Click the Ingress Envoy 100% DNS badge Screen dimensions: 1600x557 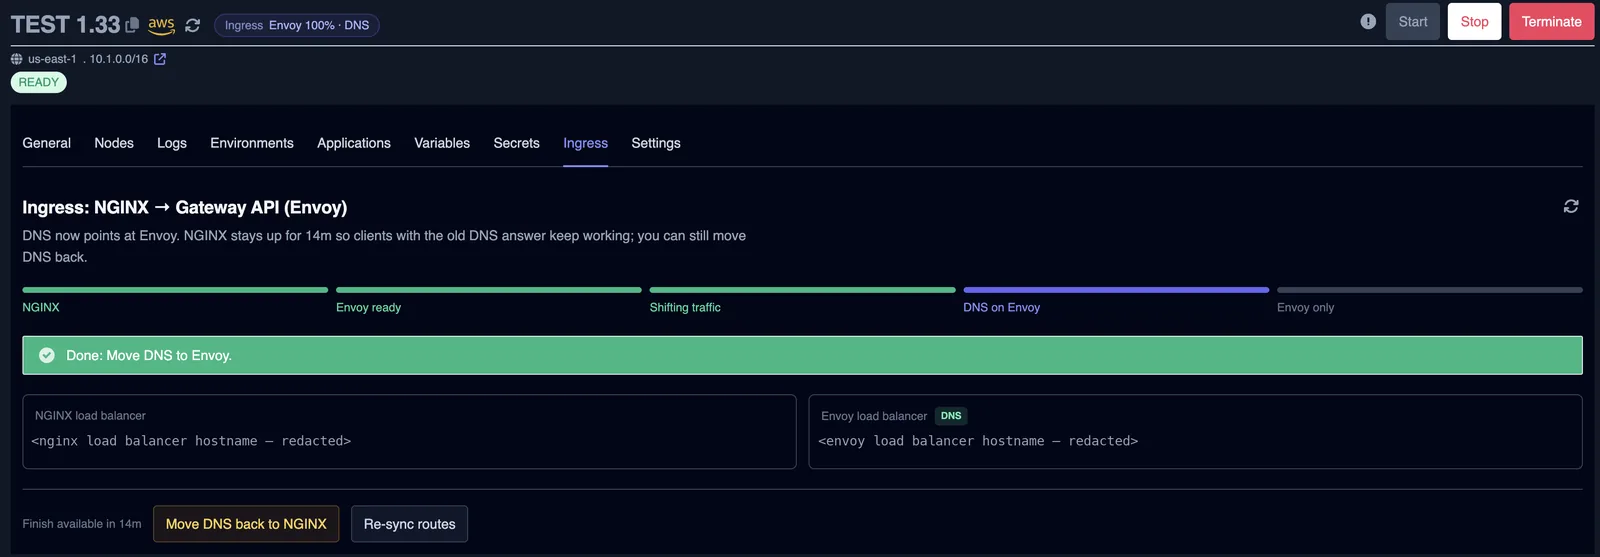pos(297,25)
